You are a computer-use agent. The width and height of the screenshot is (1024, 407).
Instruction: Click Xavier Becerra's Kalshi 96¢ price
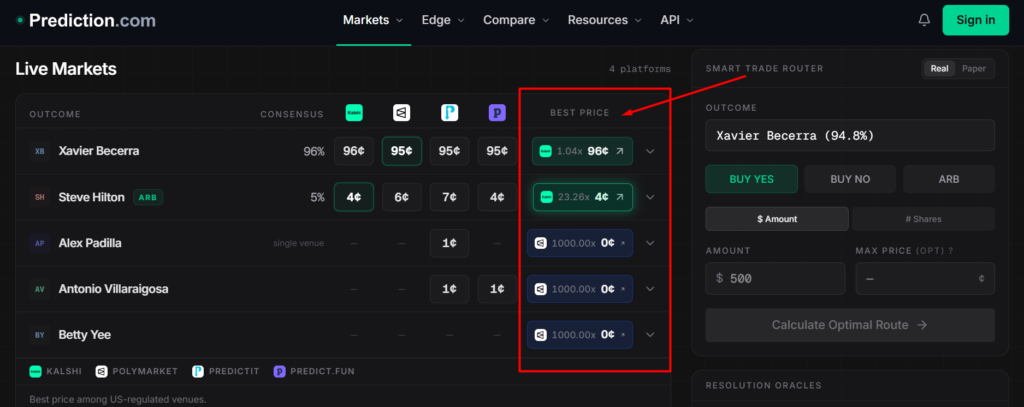pyautogui.click(x=353, y=151)
